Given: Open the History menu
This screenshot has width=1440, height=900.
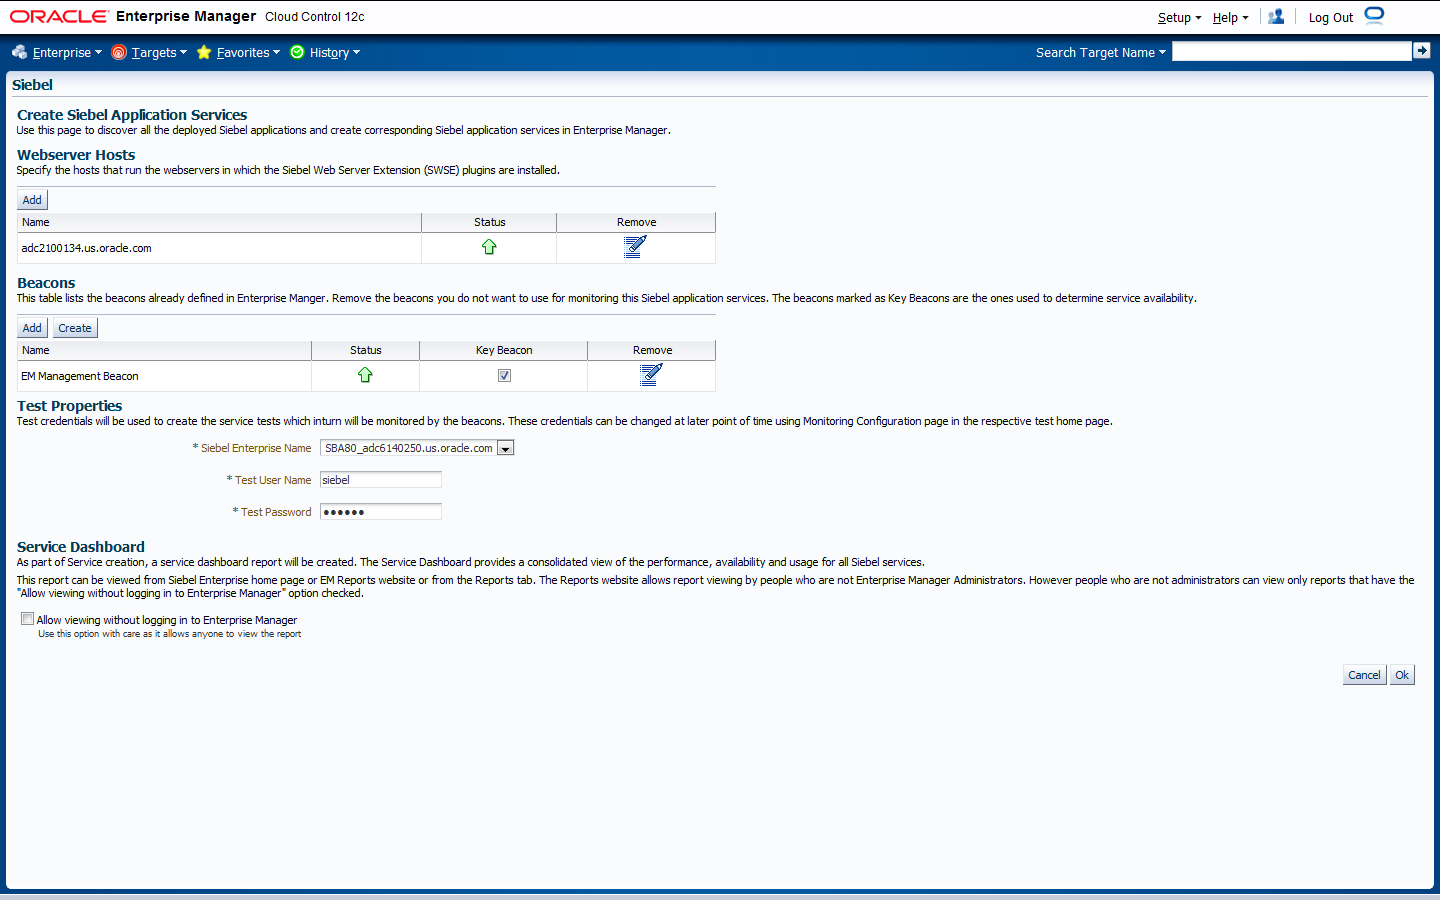Looking at the screenshot, I should click(x=334, y=52).
